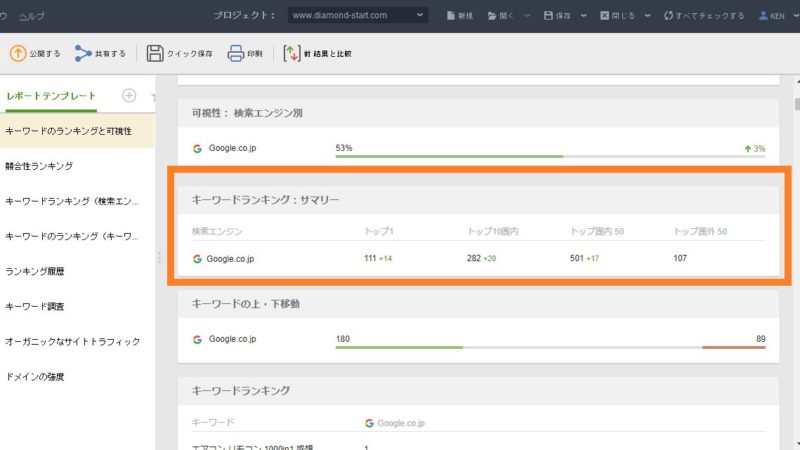Click Google icon in keyword movement row

coord(197,339)
